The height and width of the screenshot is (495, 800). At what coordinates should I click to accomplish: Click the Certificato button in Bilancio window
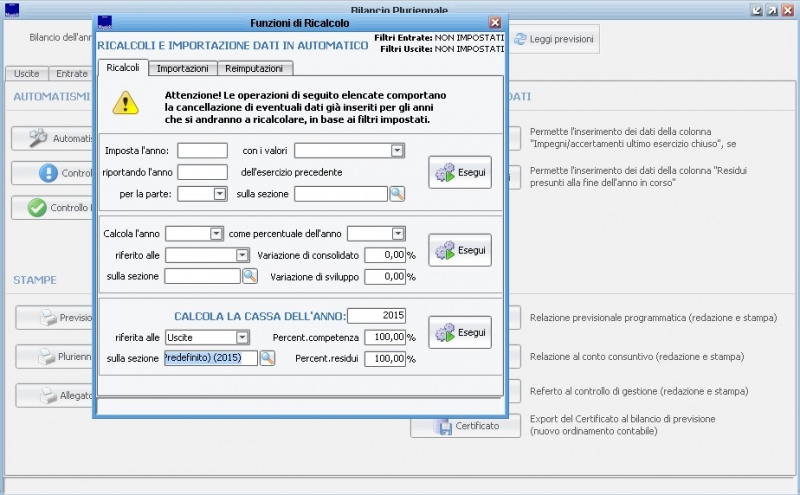(x=466, y=426)
